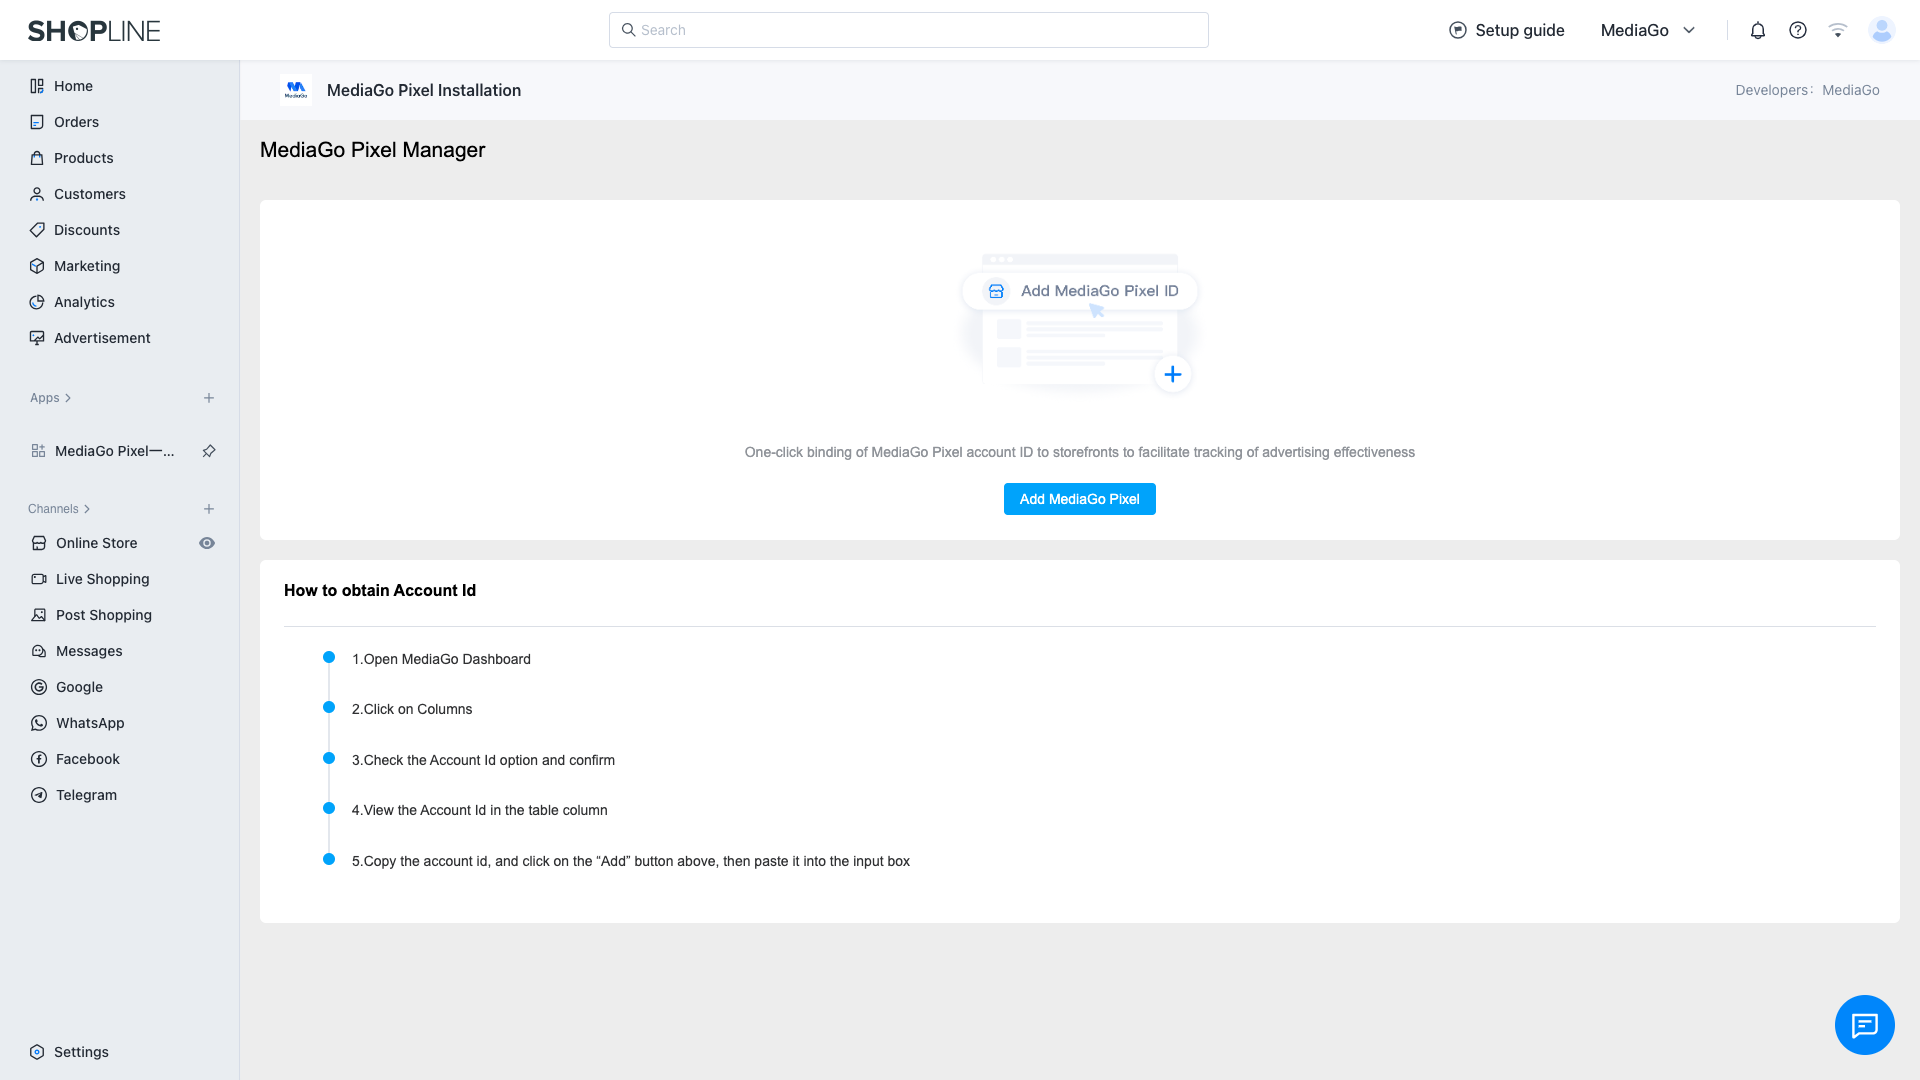Add a new channel with the Channels plus icon
The height and width of the screenshot is (1080, 1920).
coord(209,509)
